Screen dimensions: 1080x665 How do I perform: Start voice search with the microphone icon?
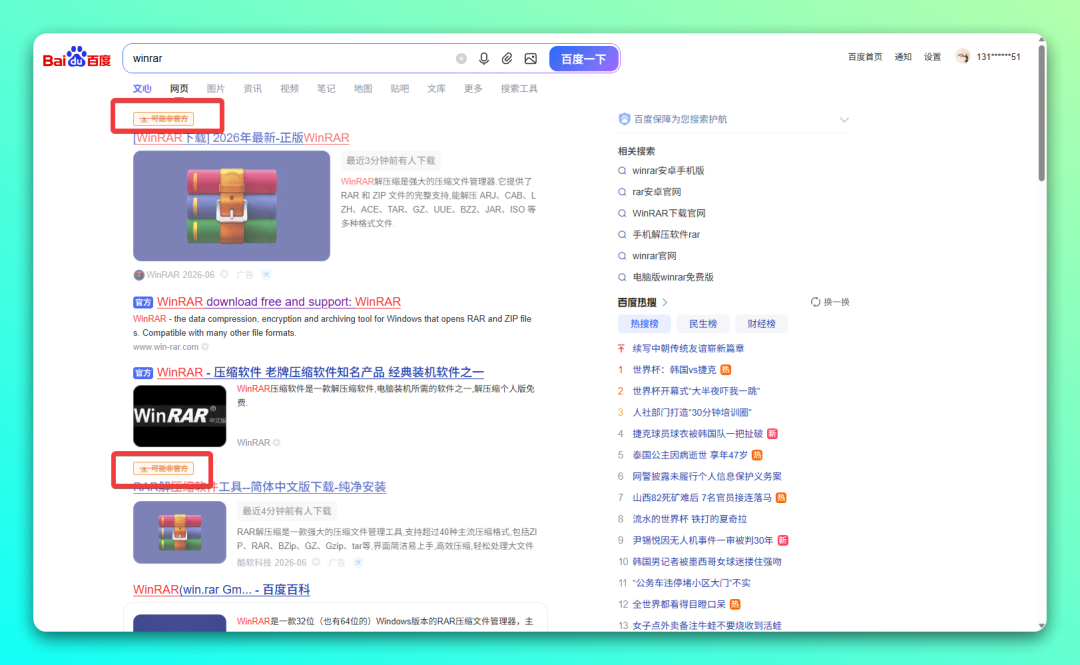click(484, 59)
